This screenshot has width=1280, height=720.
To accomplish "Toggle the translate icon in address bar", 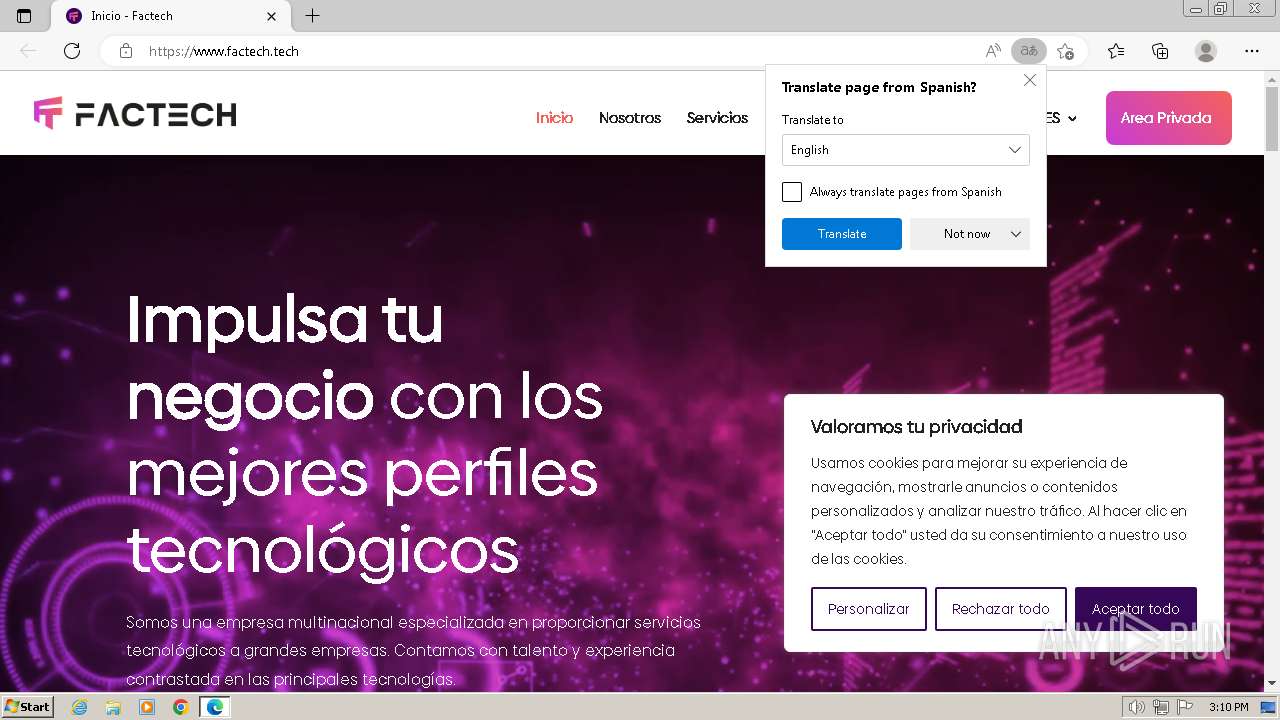I will (1029, 51).
